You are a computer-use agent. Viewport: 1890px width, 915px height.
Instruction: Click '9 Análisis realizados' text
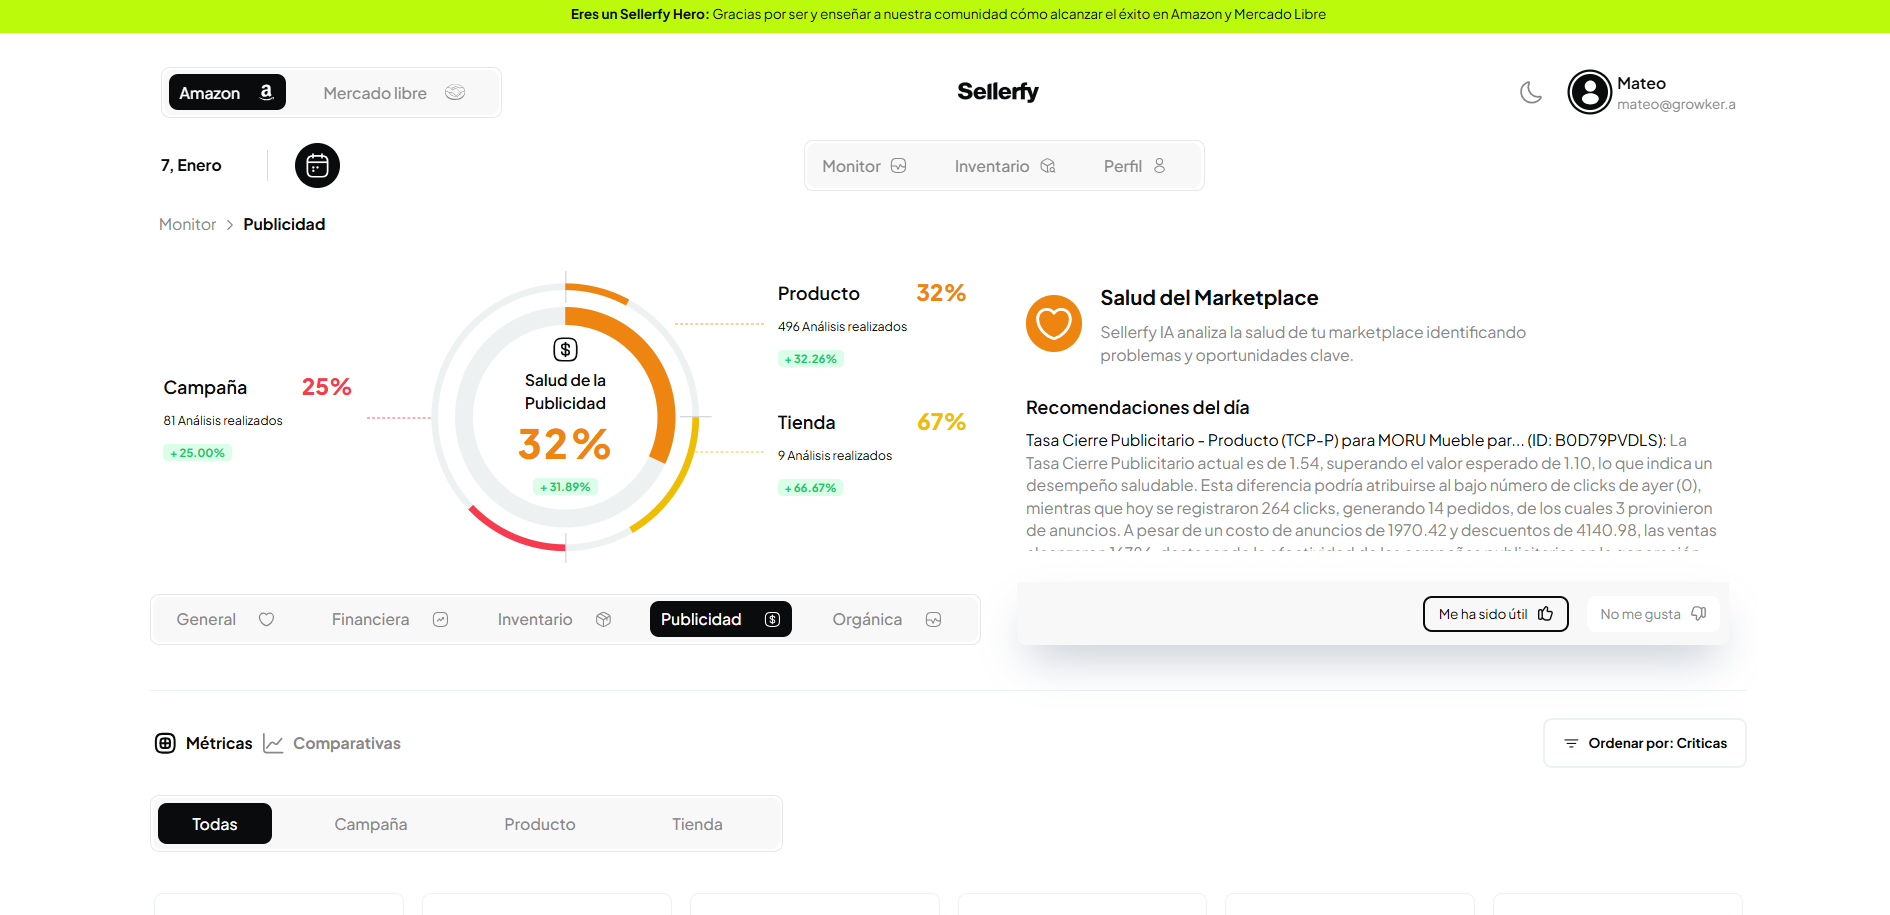coord(835,456)
